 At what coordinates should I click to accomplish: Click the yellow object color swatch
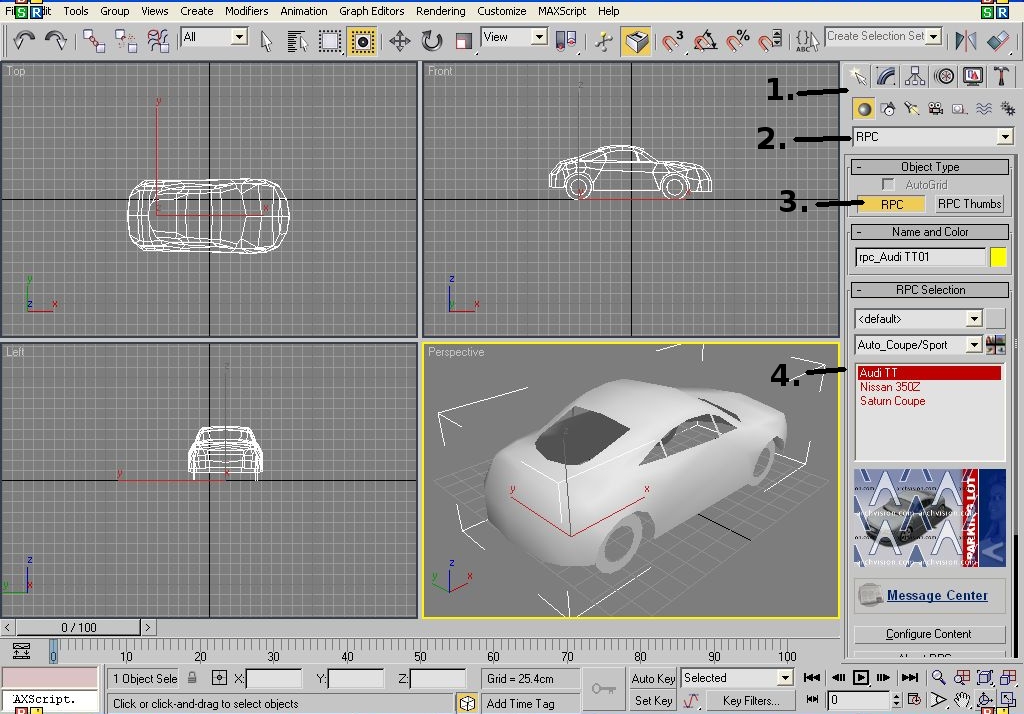998,257
